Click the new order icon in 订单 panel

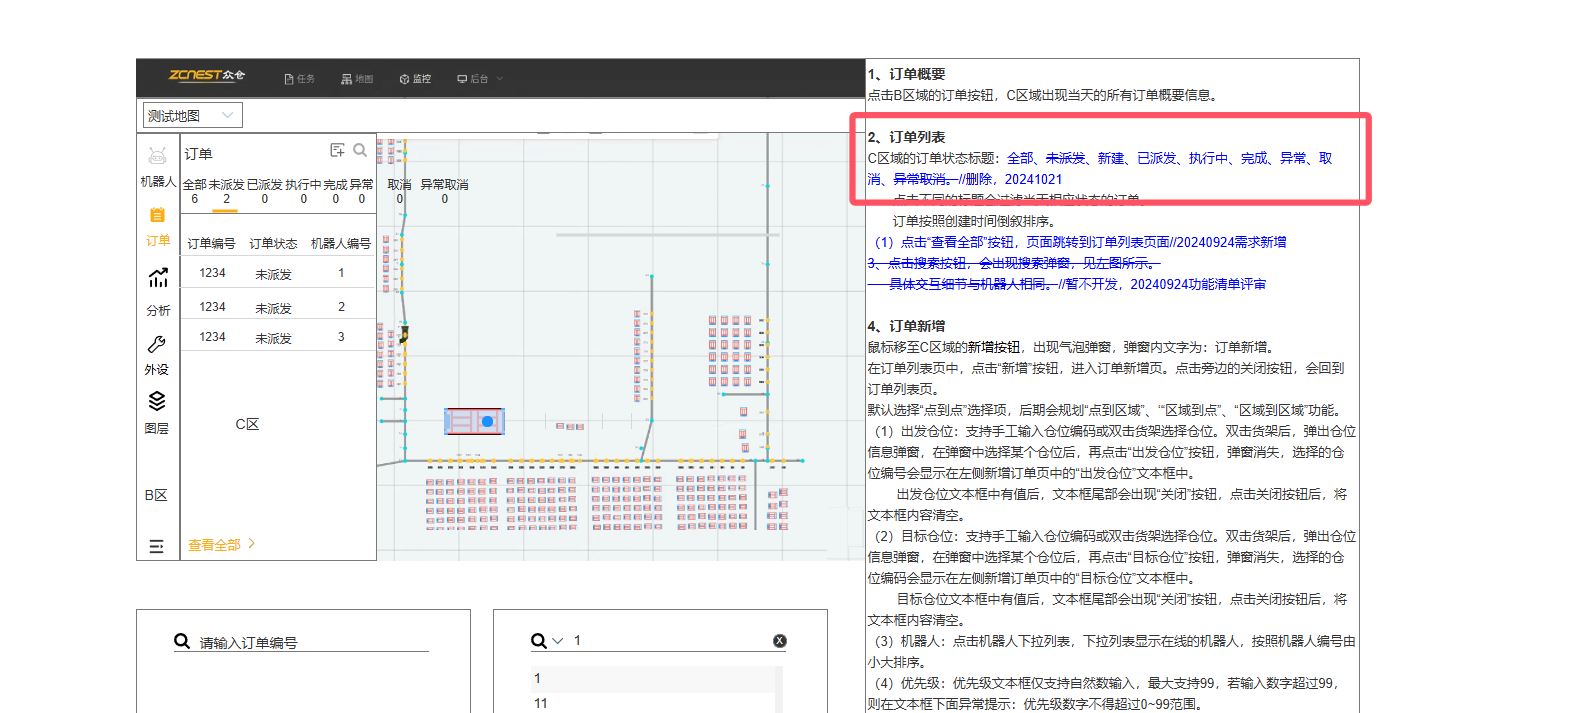337,150
